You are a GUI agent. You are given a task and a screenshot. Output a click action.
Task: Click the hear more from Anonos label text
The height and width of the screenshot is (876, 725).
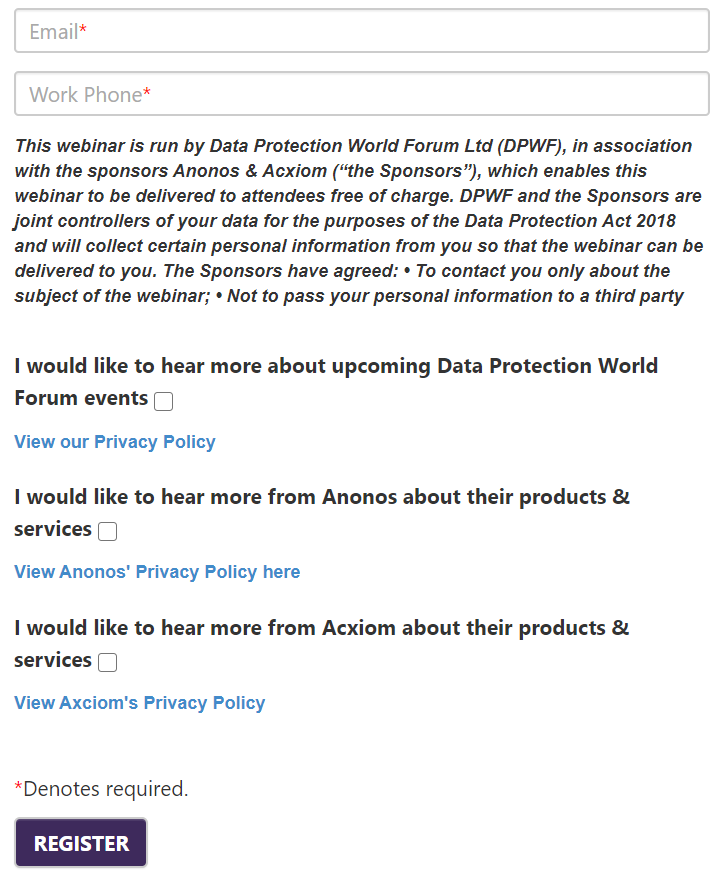pyautogui.click(x=322, y=513)
